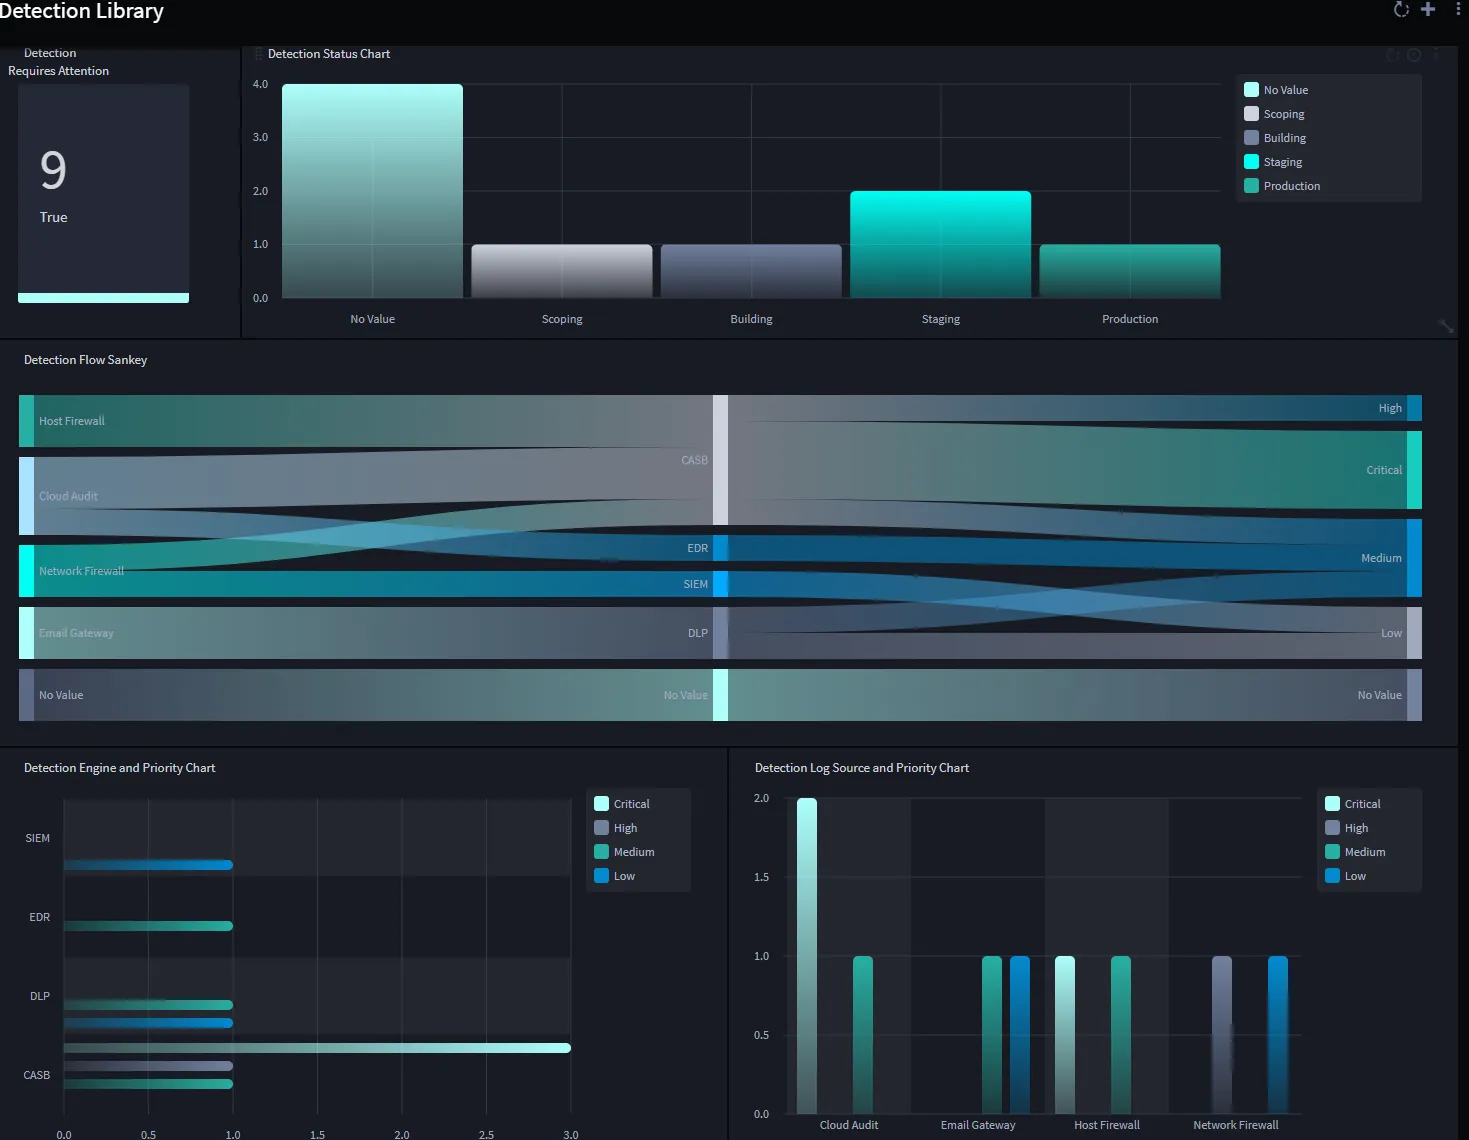Toggle Low in Log Source chart legend
1469x1140 pixels.
(x=1346, y=876)
